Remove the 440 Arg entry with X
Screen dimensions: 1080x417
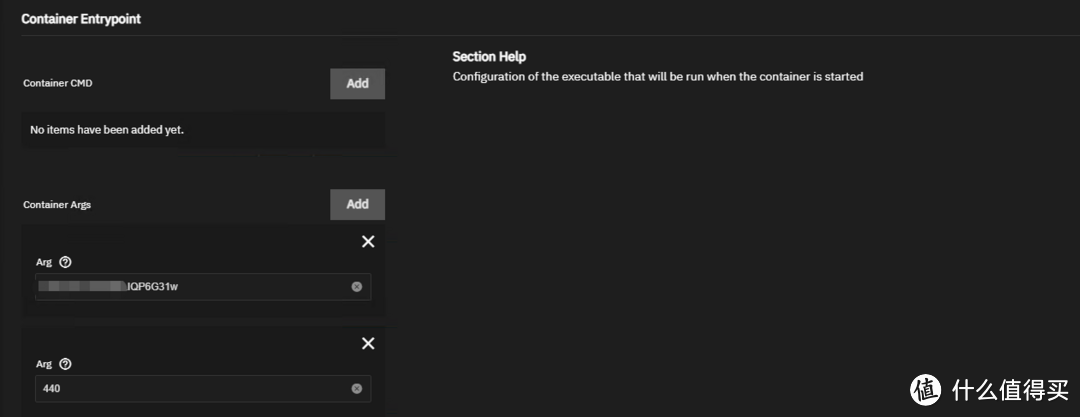(368, 343)
